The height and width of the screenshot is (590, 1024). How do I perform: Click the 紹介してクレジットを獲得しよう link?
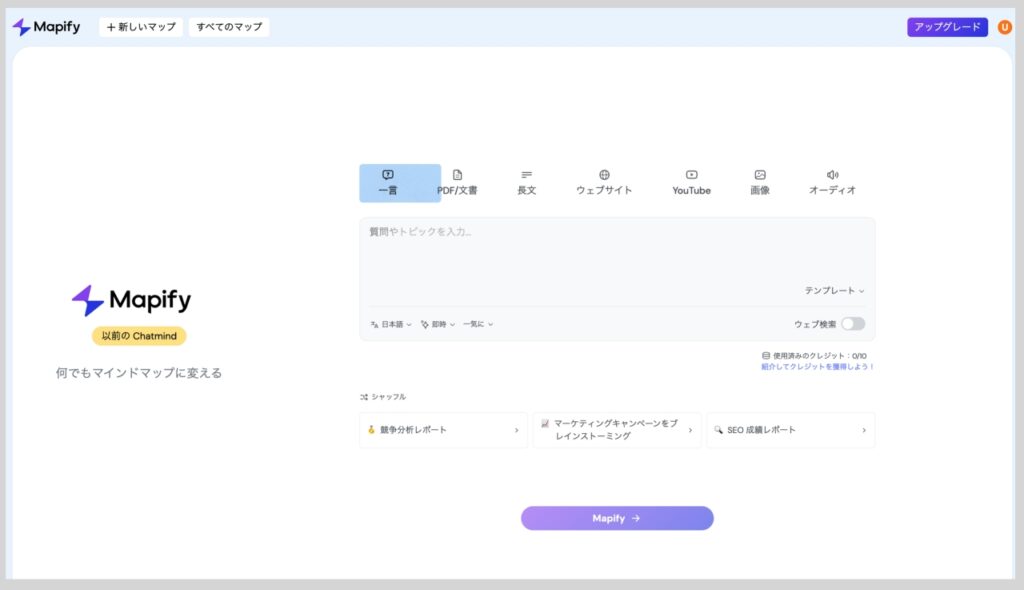[817, 367]
